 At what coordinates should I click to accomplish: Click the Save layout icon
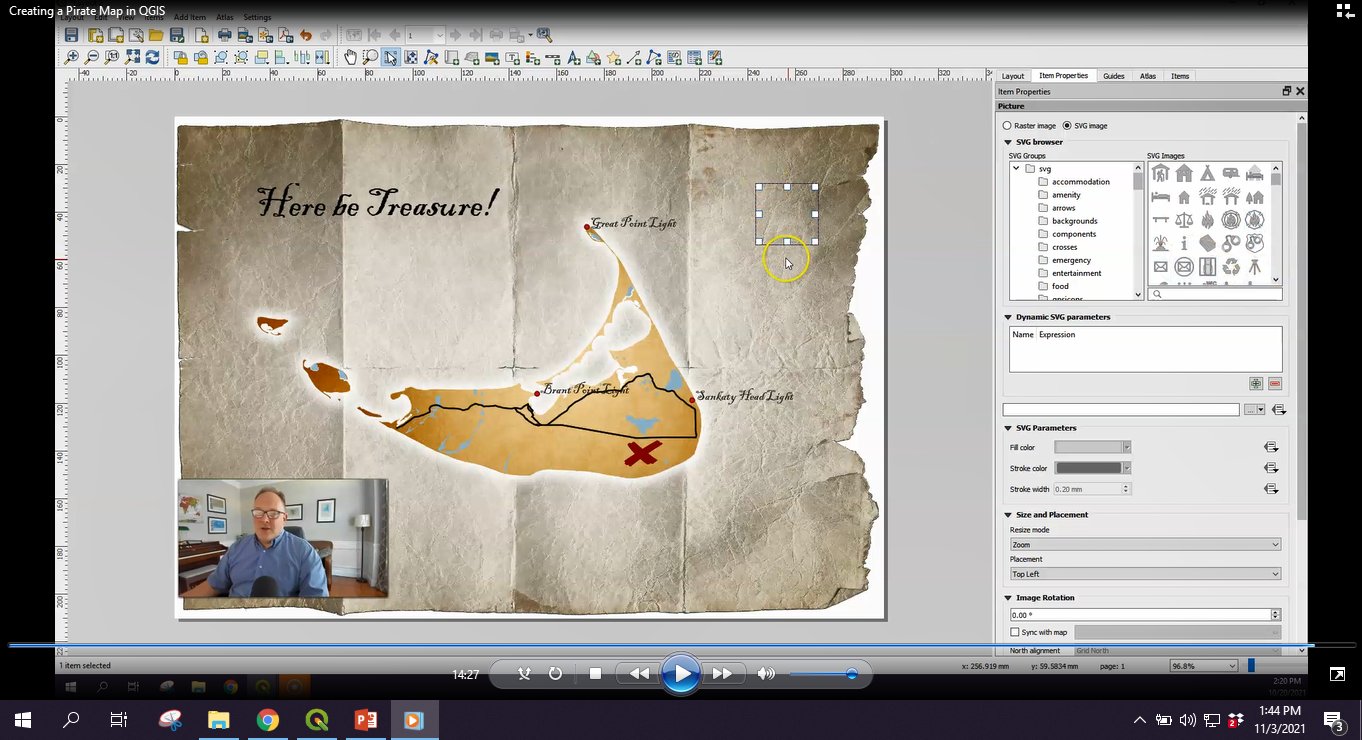point(72,35)
